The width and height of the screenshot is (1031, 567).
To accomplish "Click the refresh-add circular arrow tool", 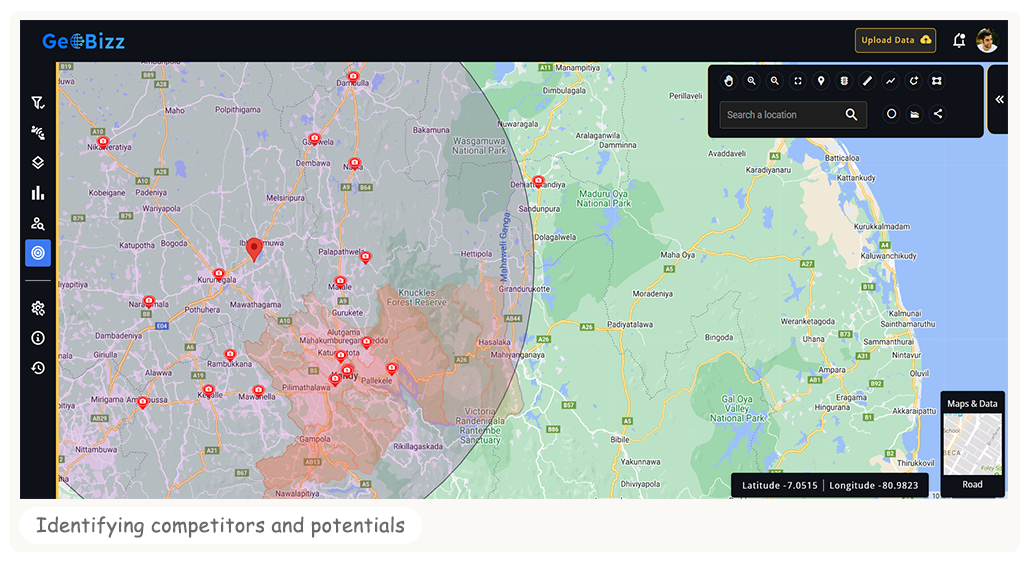I will pos(913,81).
